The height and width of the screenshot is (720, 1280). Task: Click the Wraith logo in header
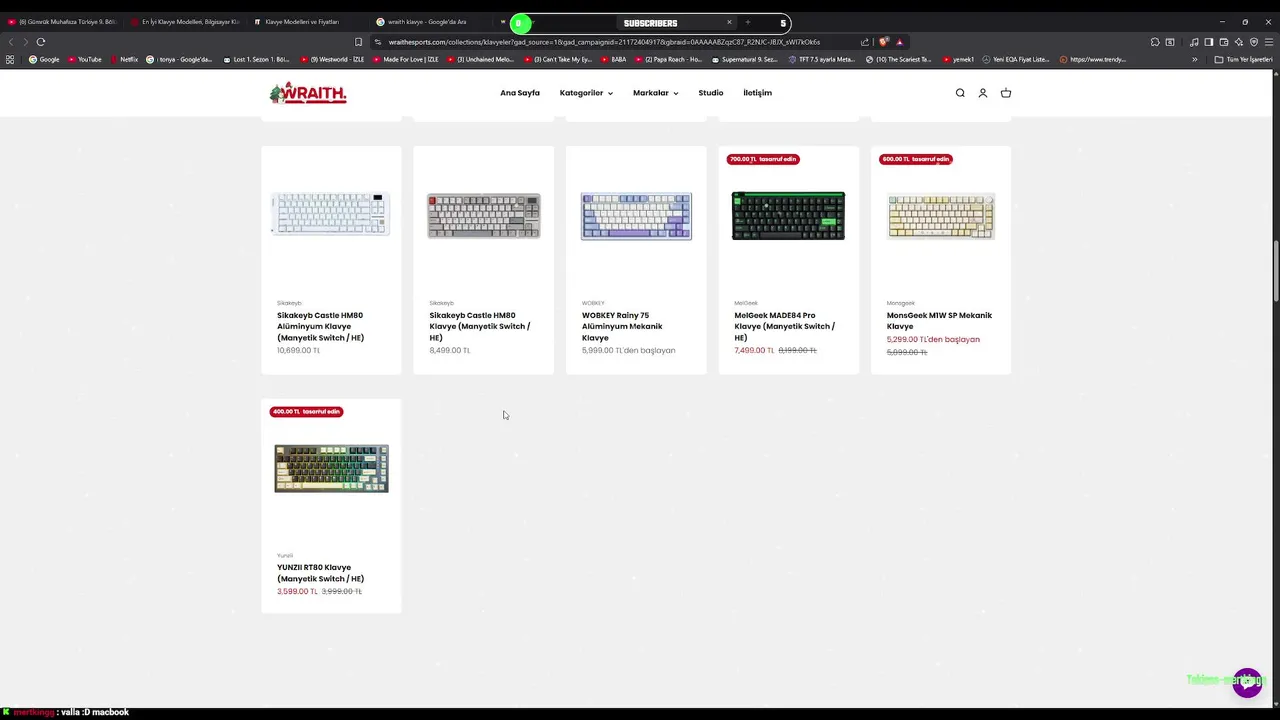tap(308, 93)
